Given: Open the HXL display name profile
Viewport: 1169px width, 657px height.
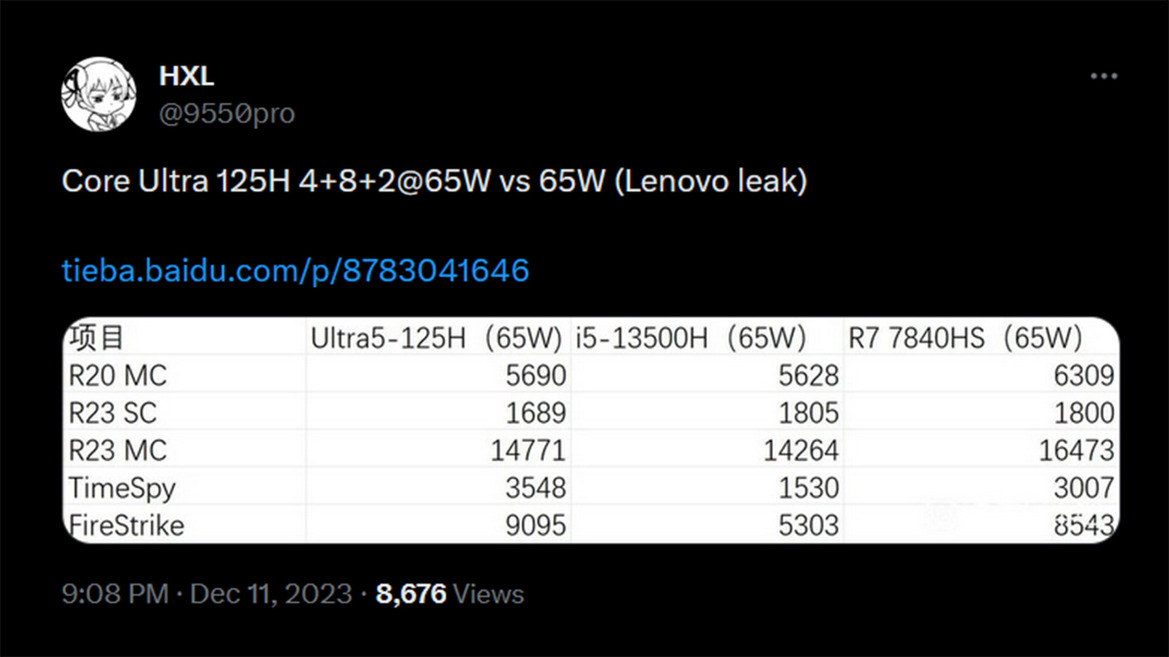Looking at the screenshot, I should tap(186, 76).
